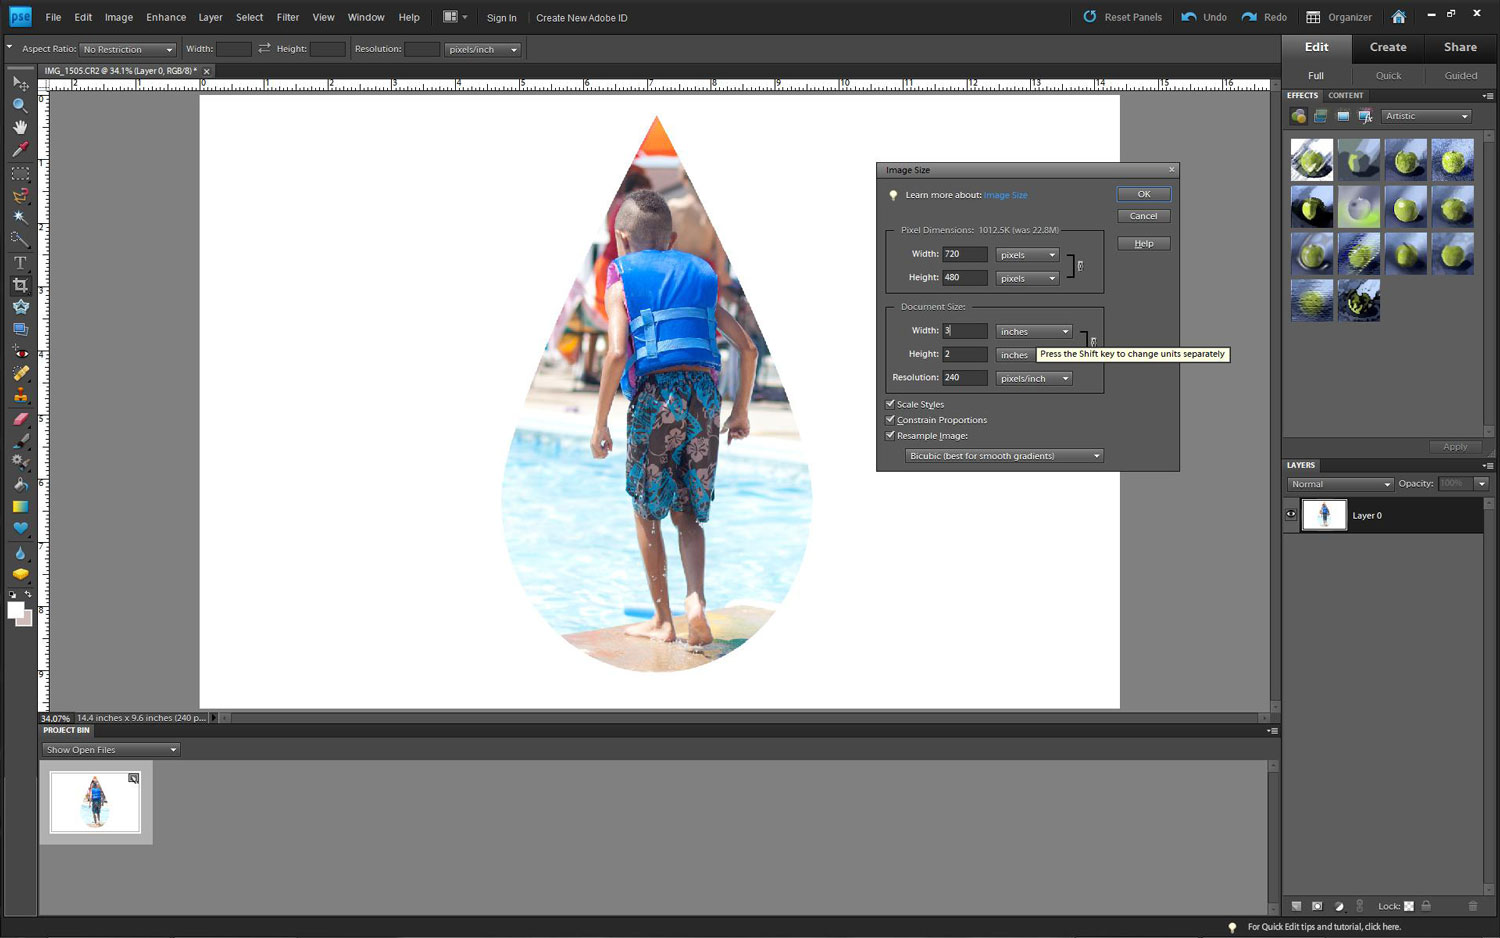Switch to the Create tab

coord(1388,47)
